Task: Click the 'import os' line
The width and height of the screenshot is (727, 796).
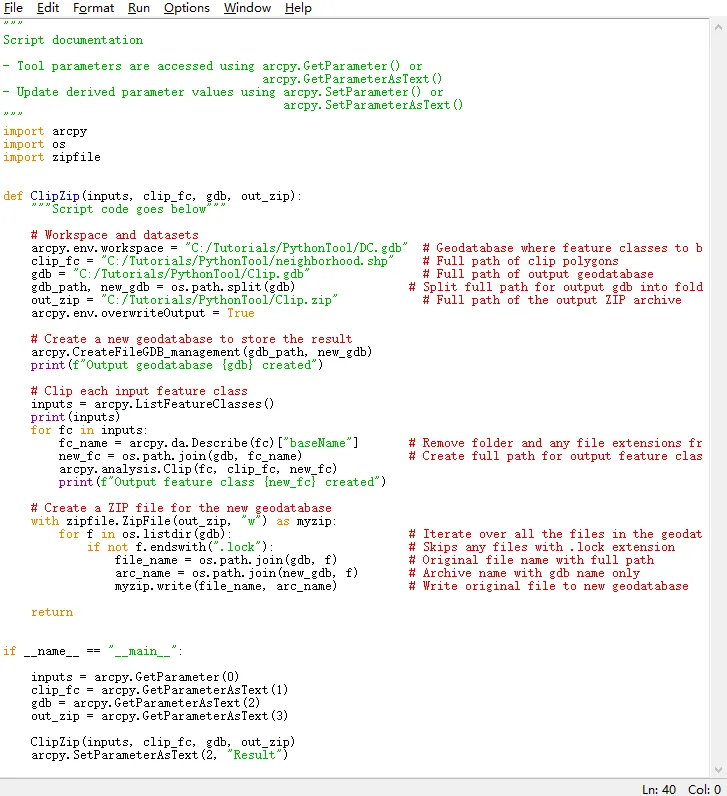Action: point(34,145)
